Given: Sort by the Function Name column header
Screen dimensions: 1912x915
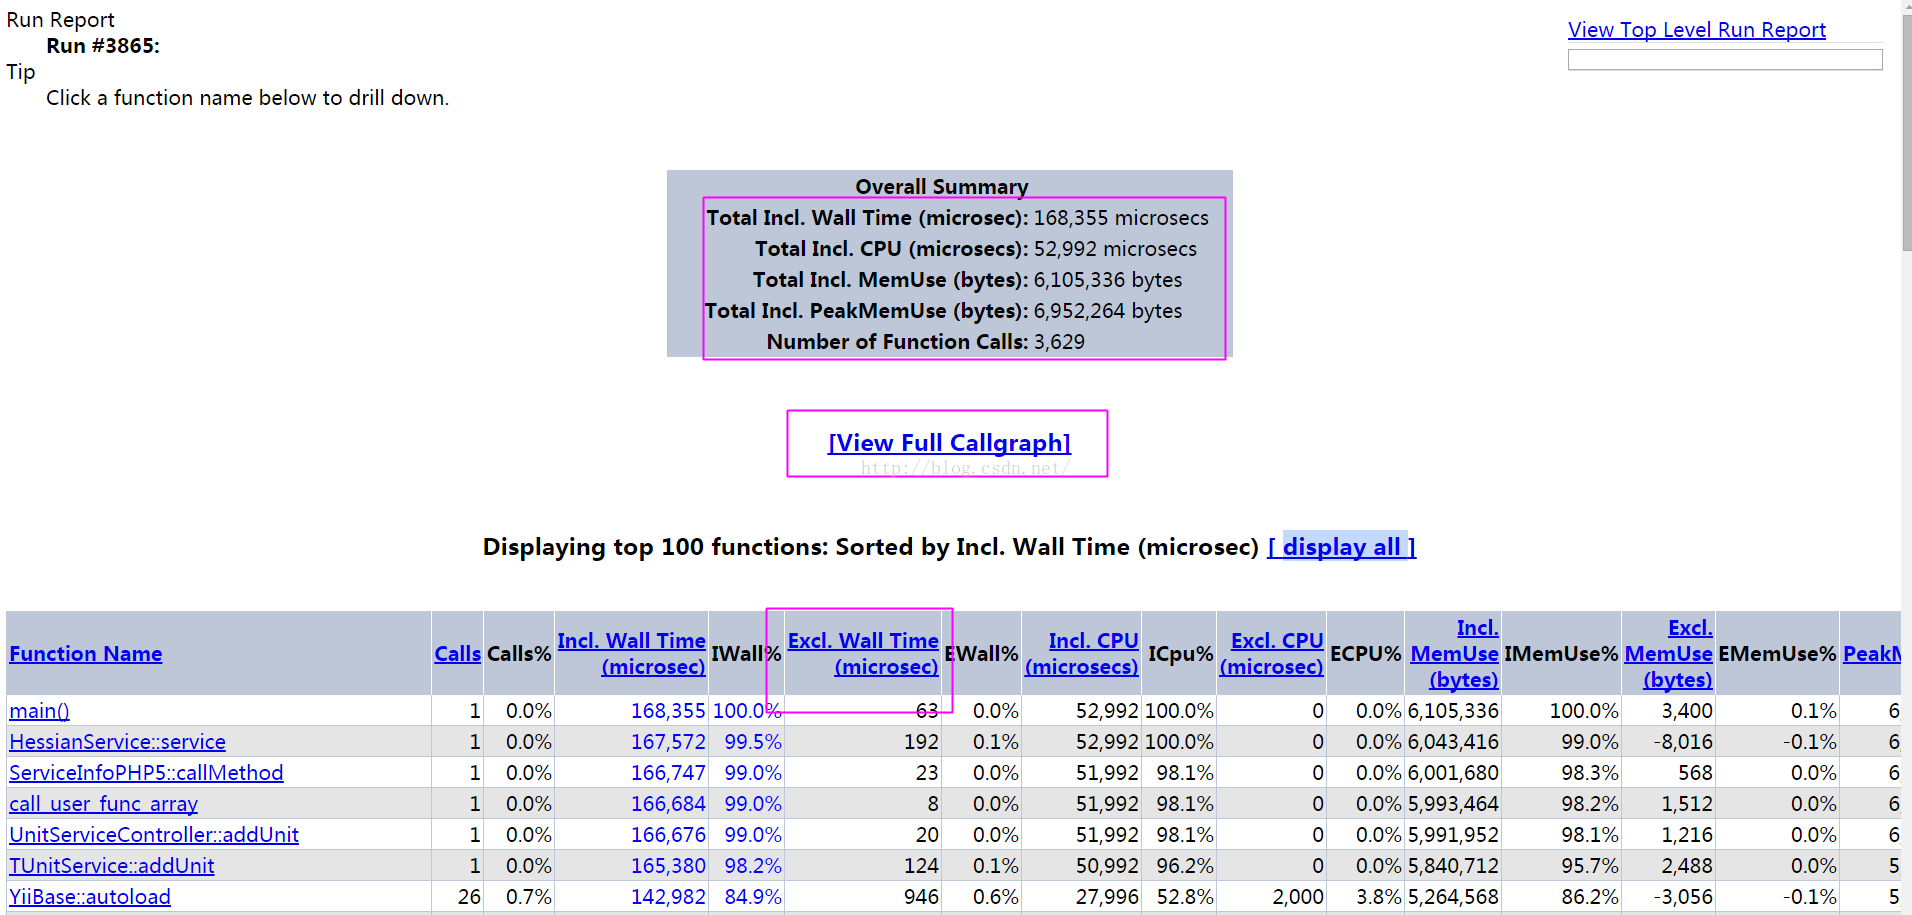Looking at the screenshot, I should coord(86,654).
